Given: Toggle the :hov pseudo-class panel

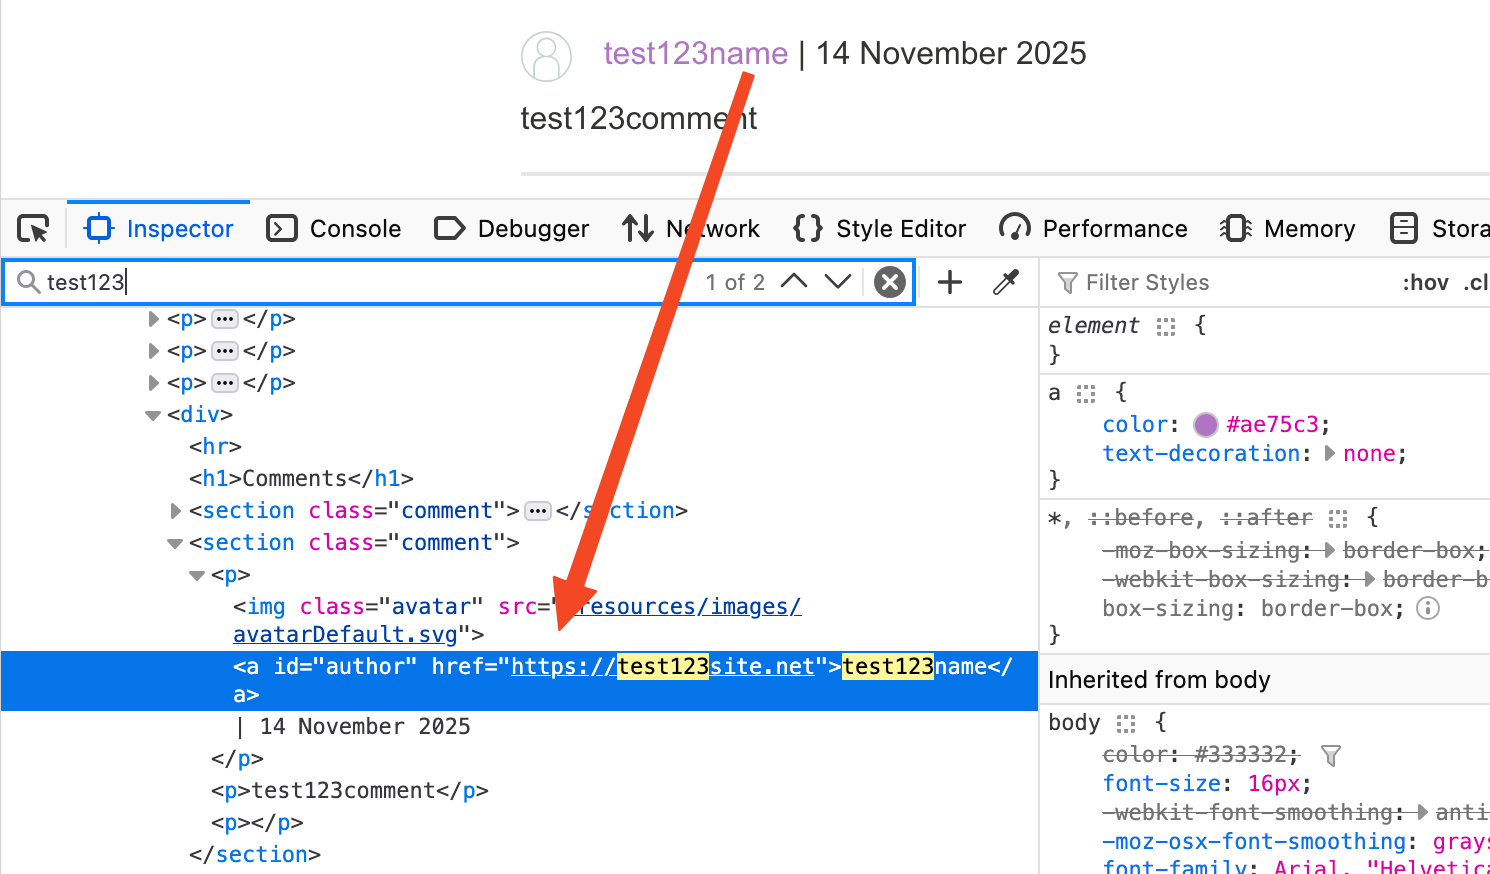Looking at the screenshot, I should coord(1425,283).
